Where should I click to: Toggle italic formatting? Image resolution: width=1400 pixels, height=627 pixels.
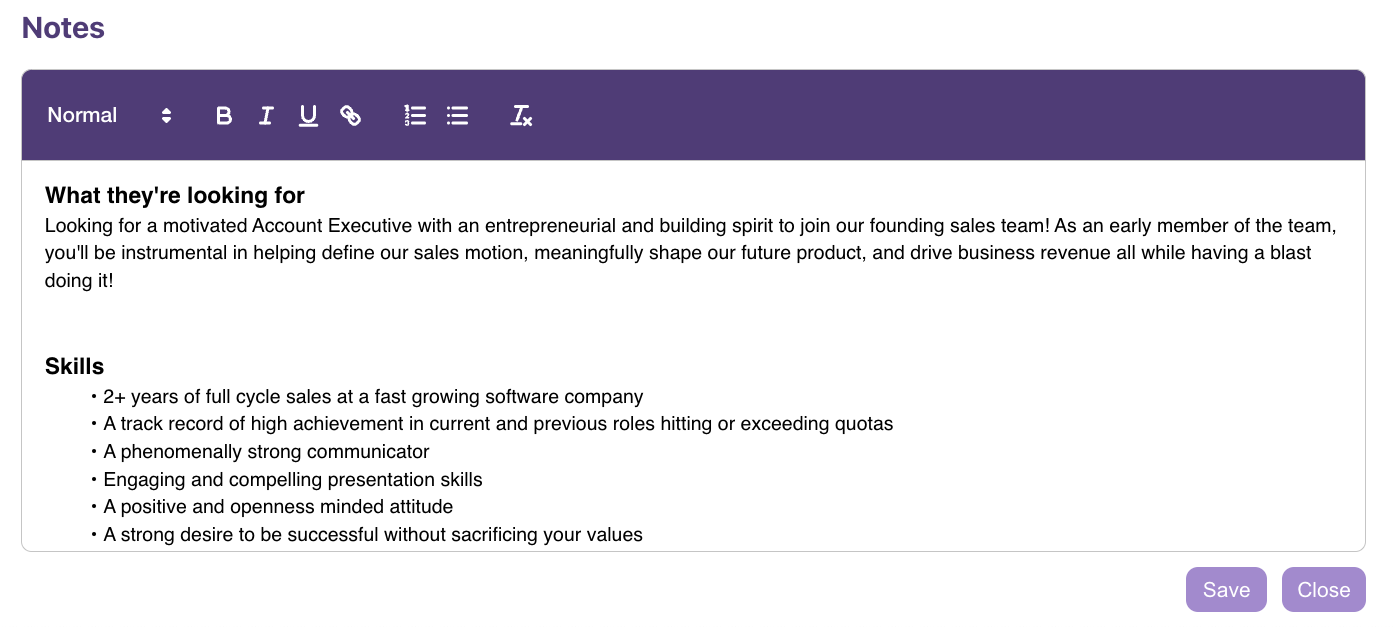click(266, 116)
